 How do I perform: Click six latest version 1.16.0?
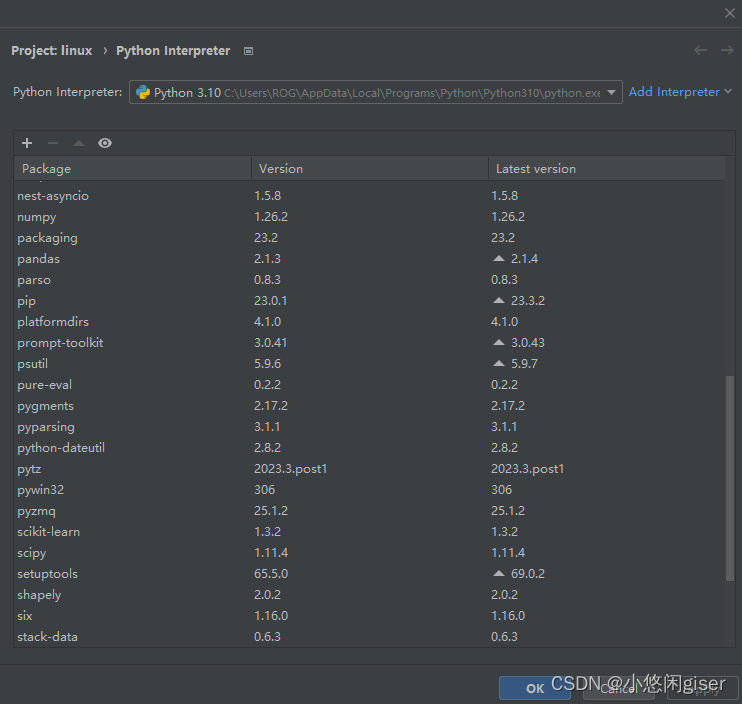tap(508, 616)
